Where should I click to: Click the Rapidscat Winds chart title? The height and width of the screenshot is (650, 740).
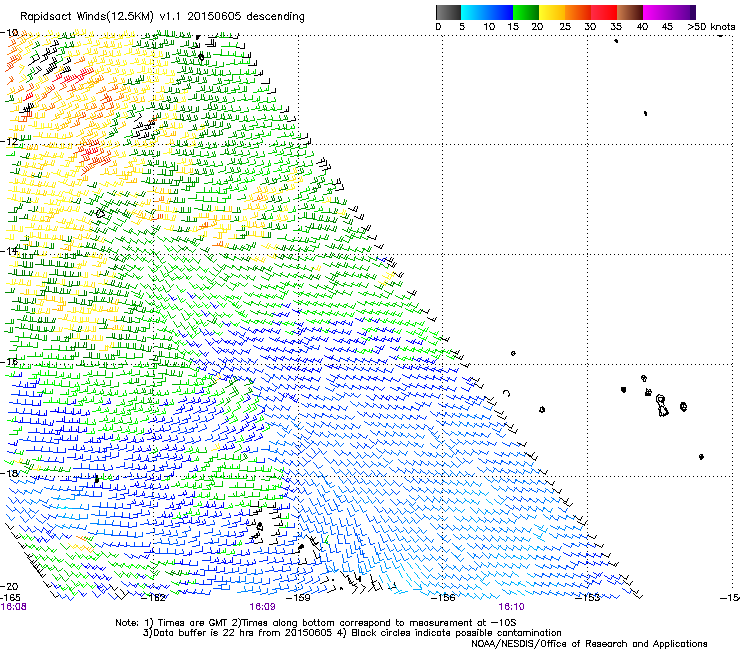click(162, 17)
